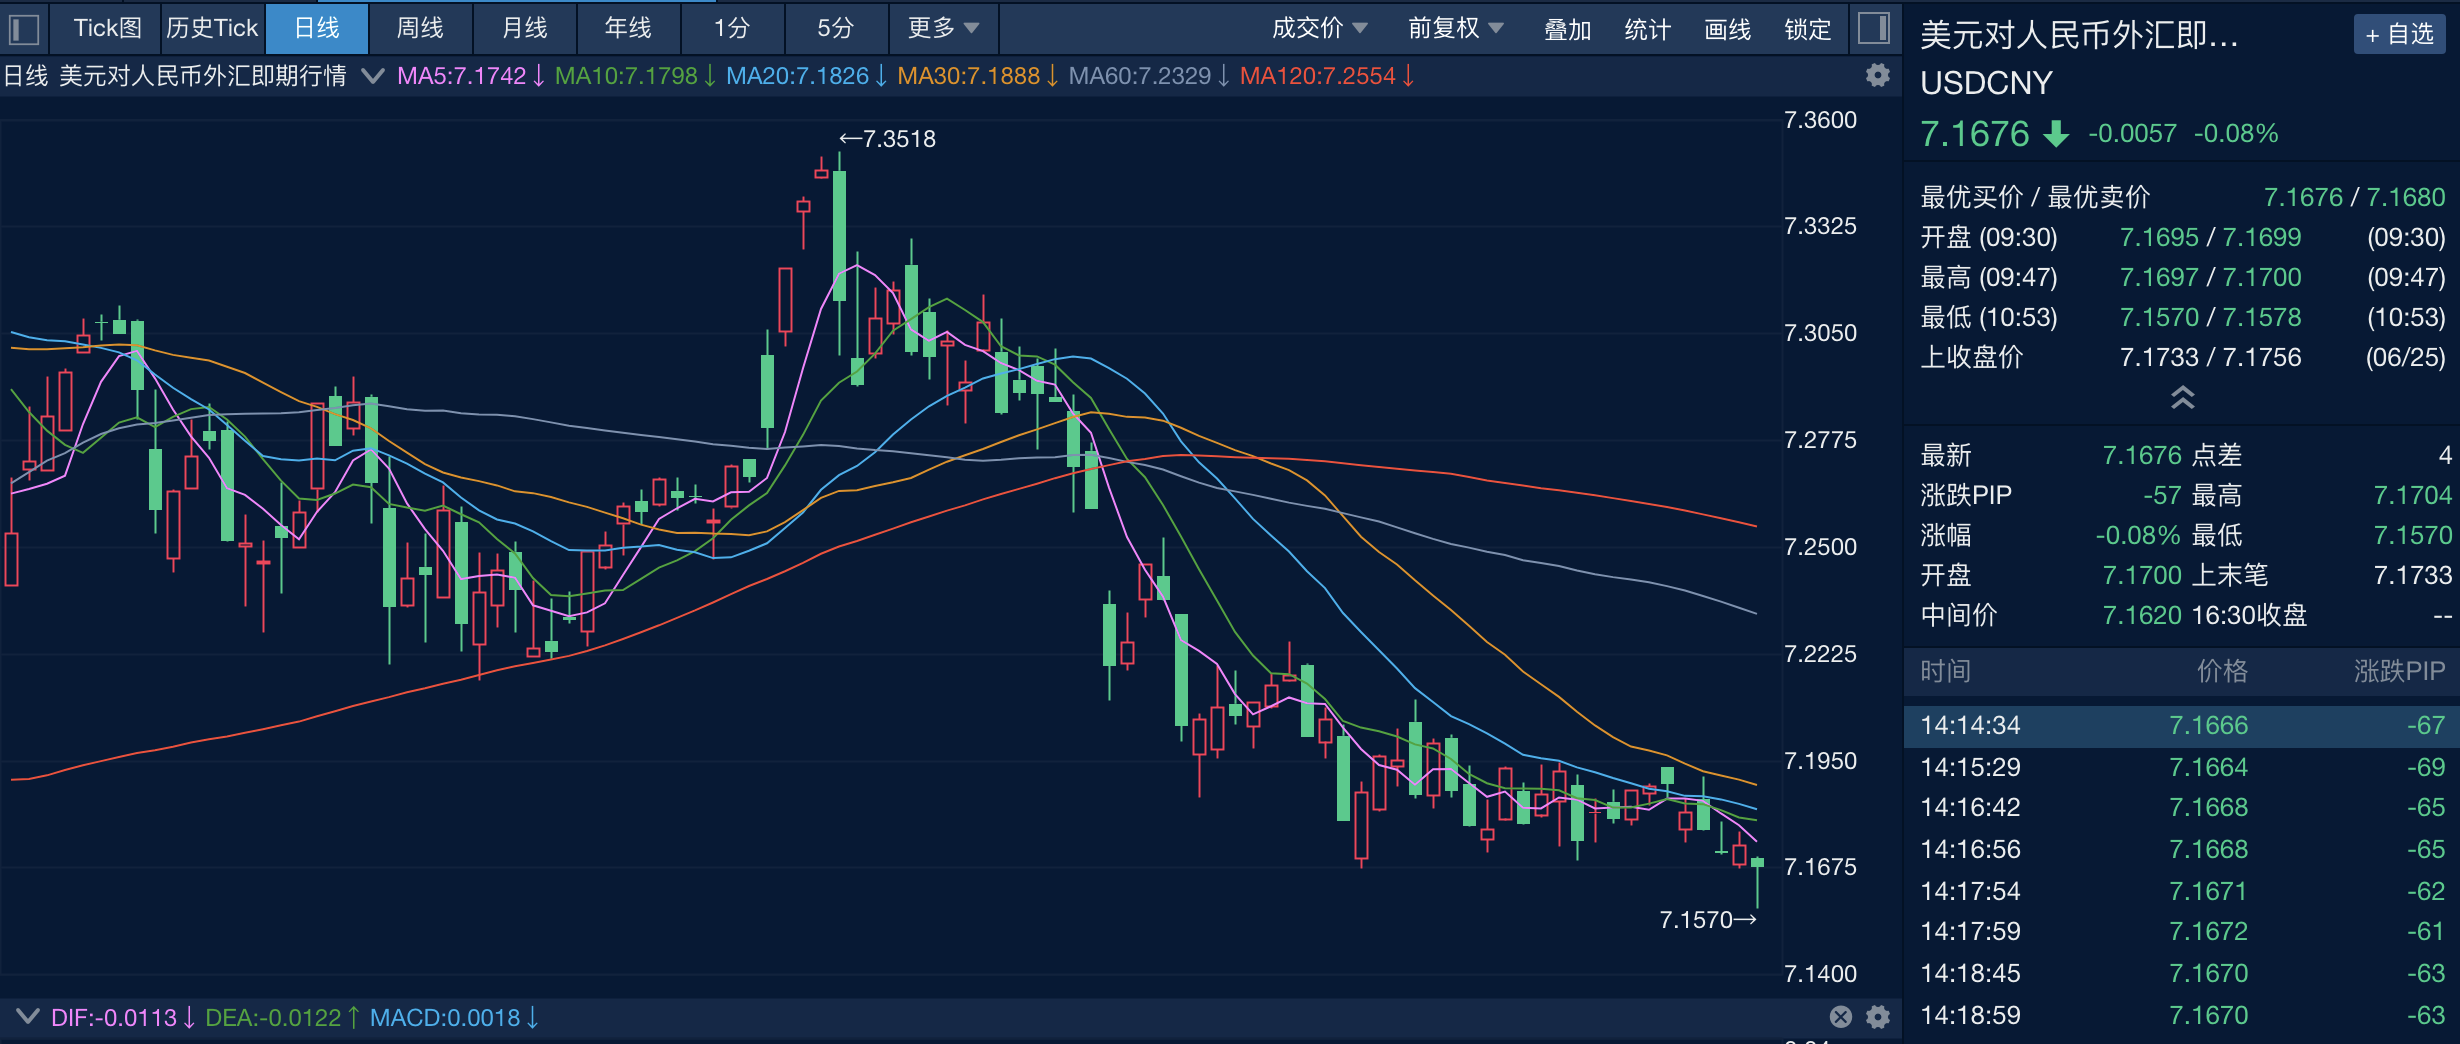Toggle the left panel visibility icon
This screenshot has width=2460, height=1044.
coord(23,28)
